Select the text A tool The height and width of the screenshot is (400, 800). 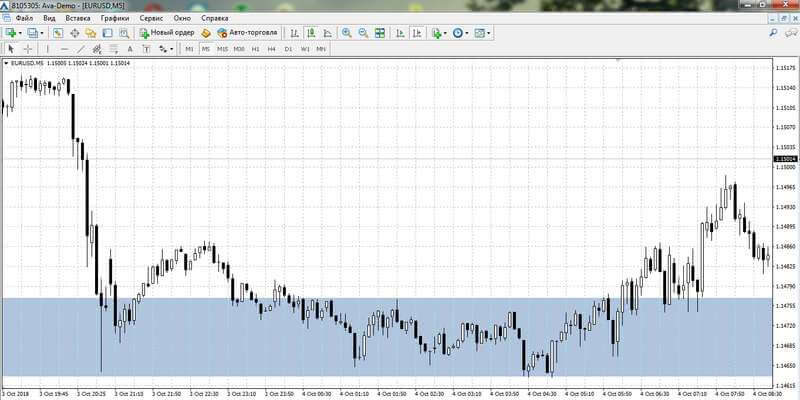point(130,49)
